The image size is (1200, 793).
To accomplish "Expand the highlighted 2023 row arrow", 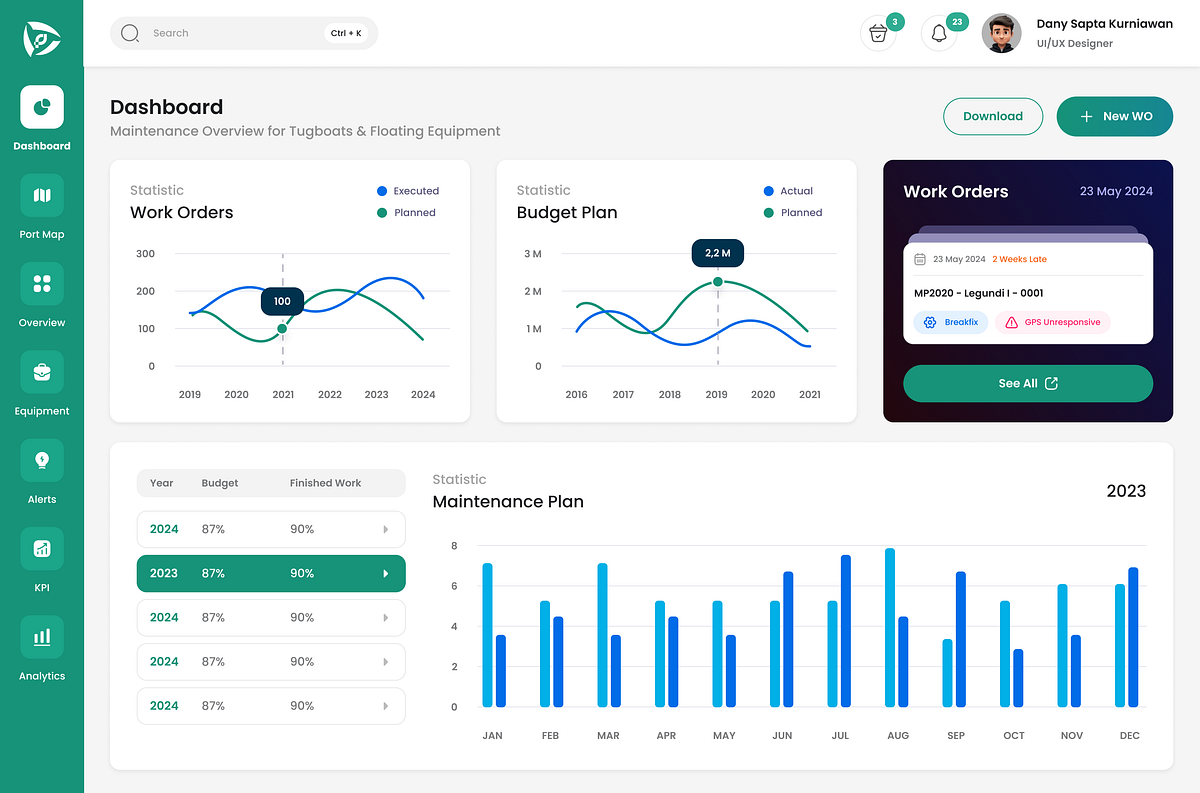I will tap(386, 574).
